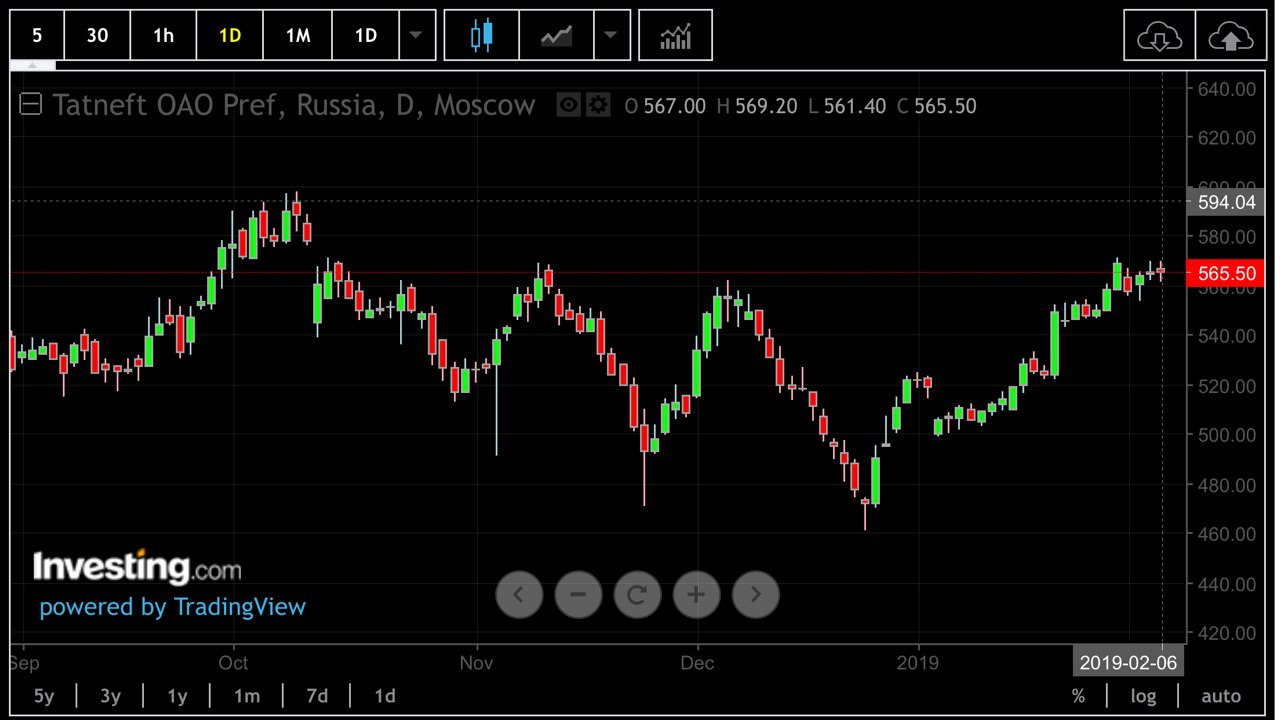The height and width of the screenshot is (720, 1280).
Task: Click the Tatneft OAO Pref symbol title
Action: [293, 105]
